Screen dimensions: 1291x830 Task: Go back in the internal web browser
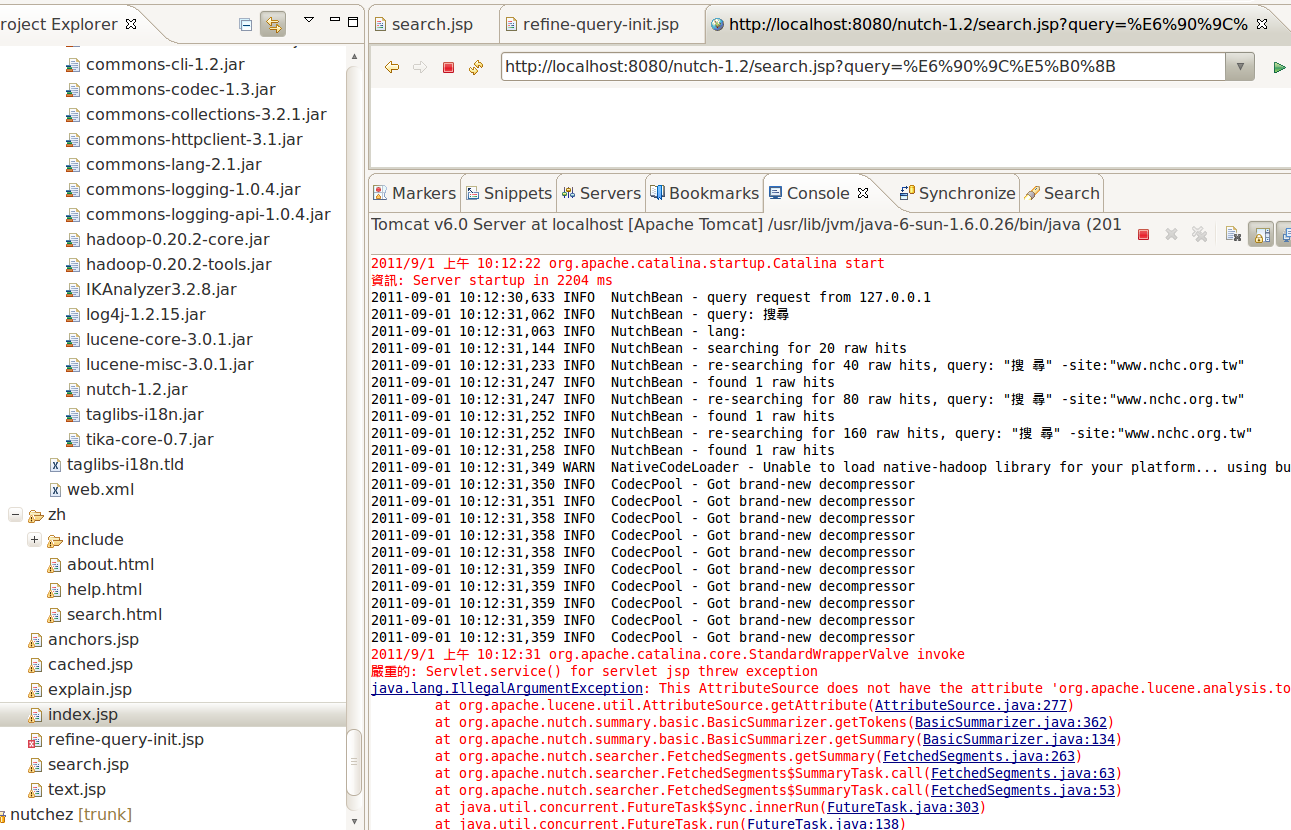point(392,67)
